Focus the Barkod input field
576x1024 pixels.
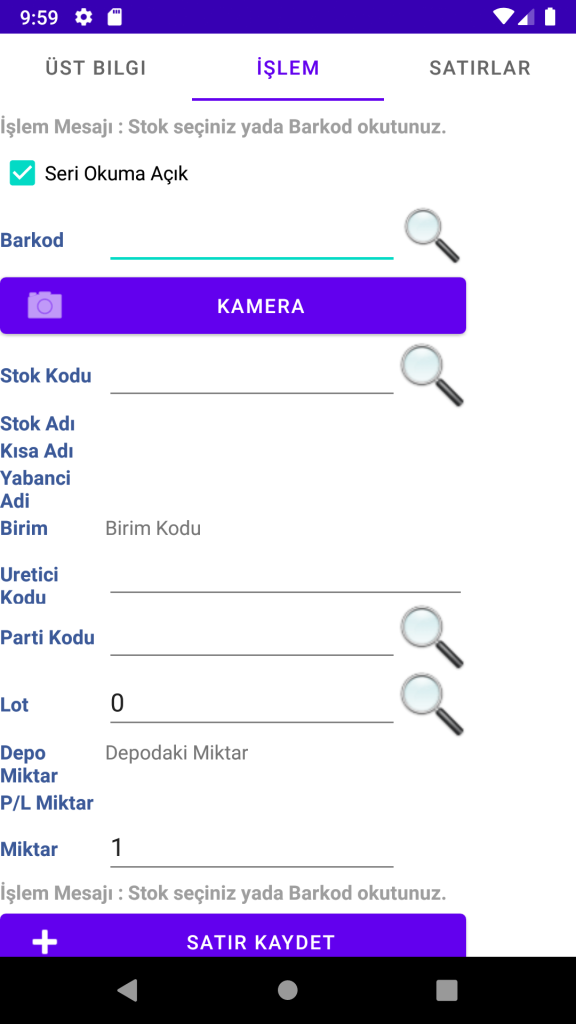pos(251,241)
